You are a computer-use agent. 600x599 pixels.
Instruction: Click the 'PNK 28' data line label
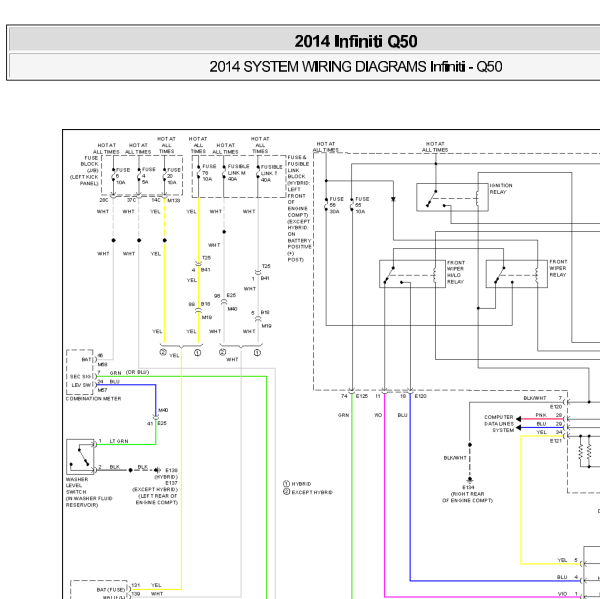point(548,415)
